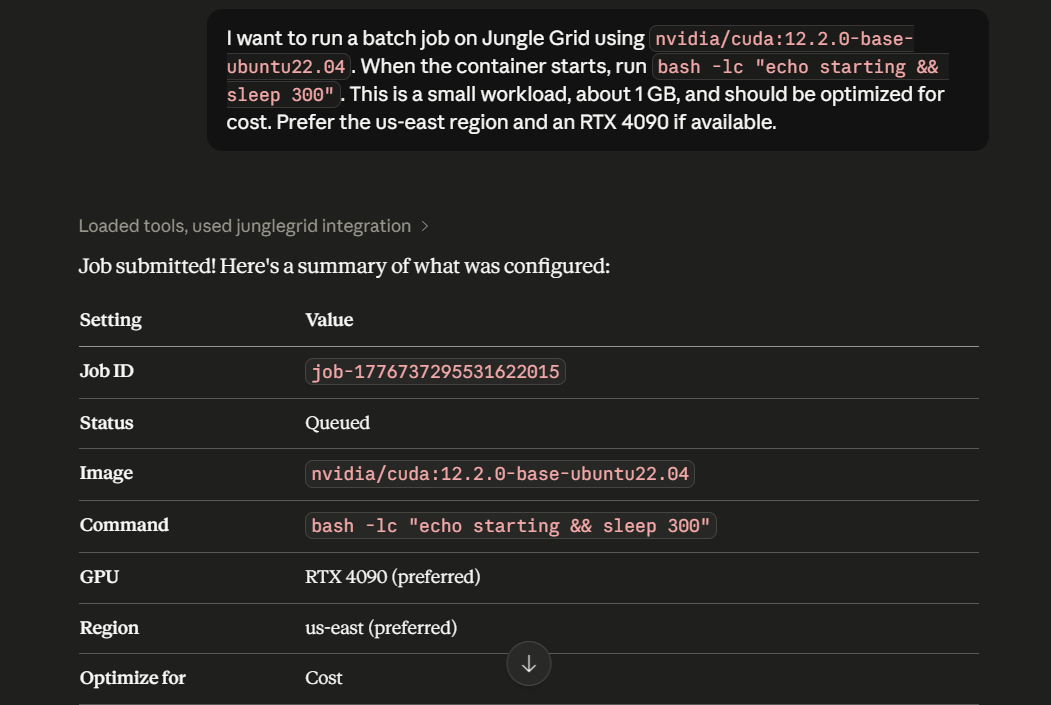1051x705 pixels.
Task: Select the bash -lc command code snippet
Action: click(510, 525)
